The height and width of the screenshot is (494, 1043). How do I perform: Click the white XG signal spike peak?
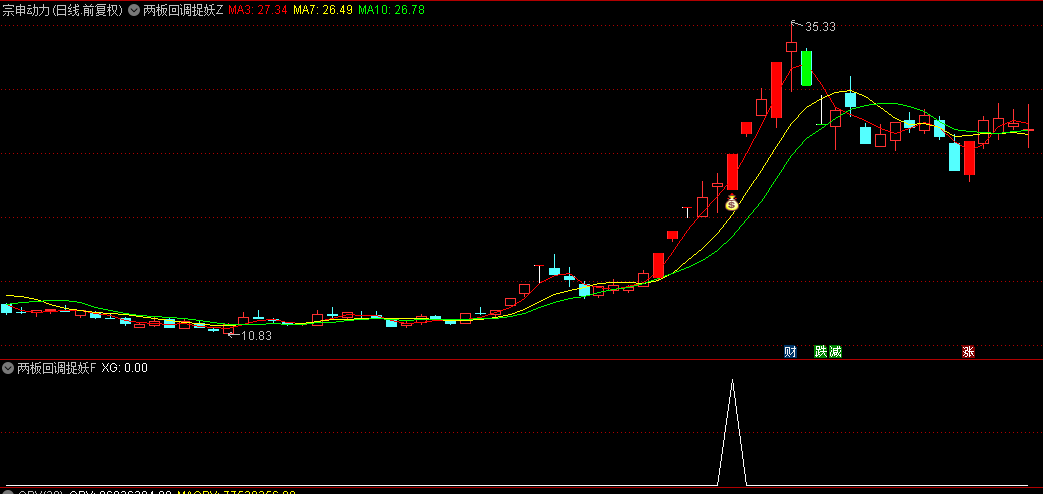click(732, 380)
